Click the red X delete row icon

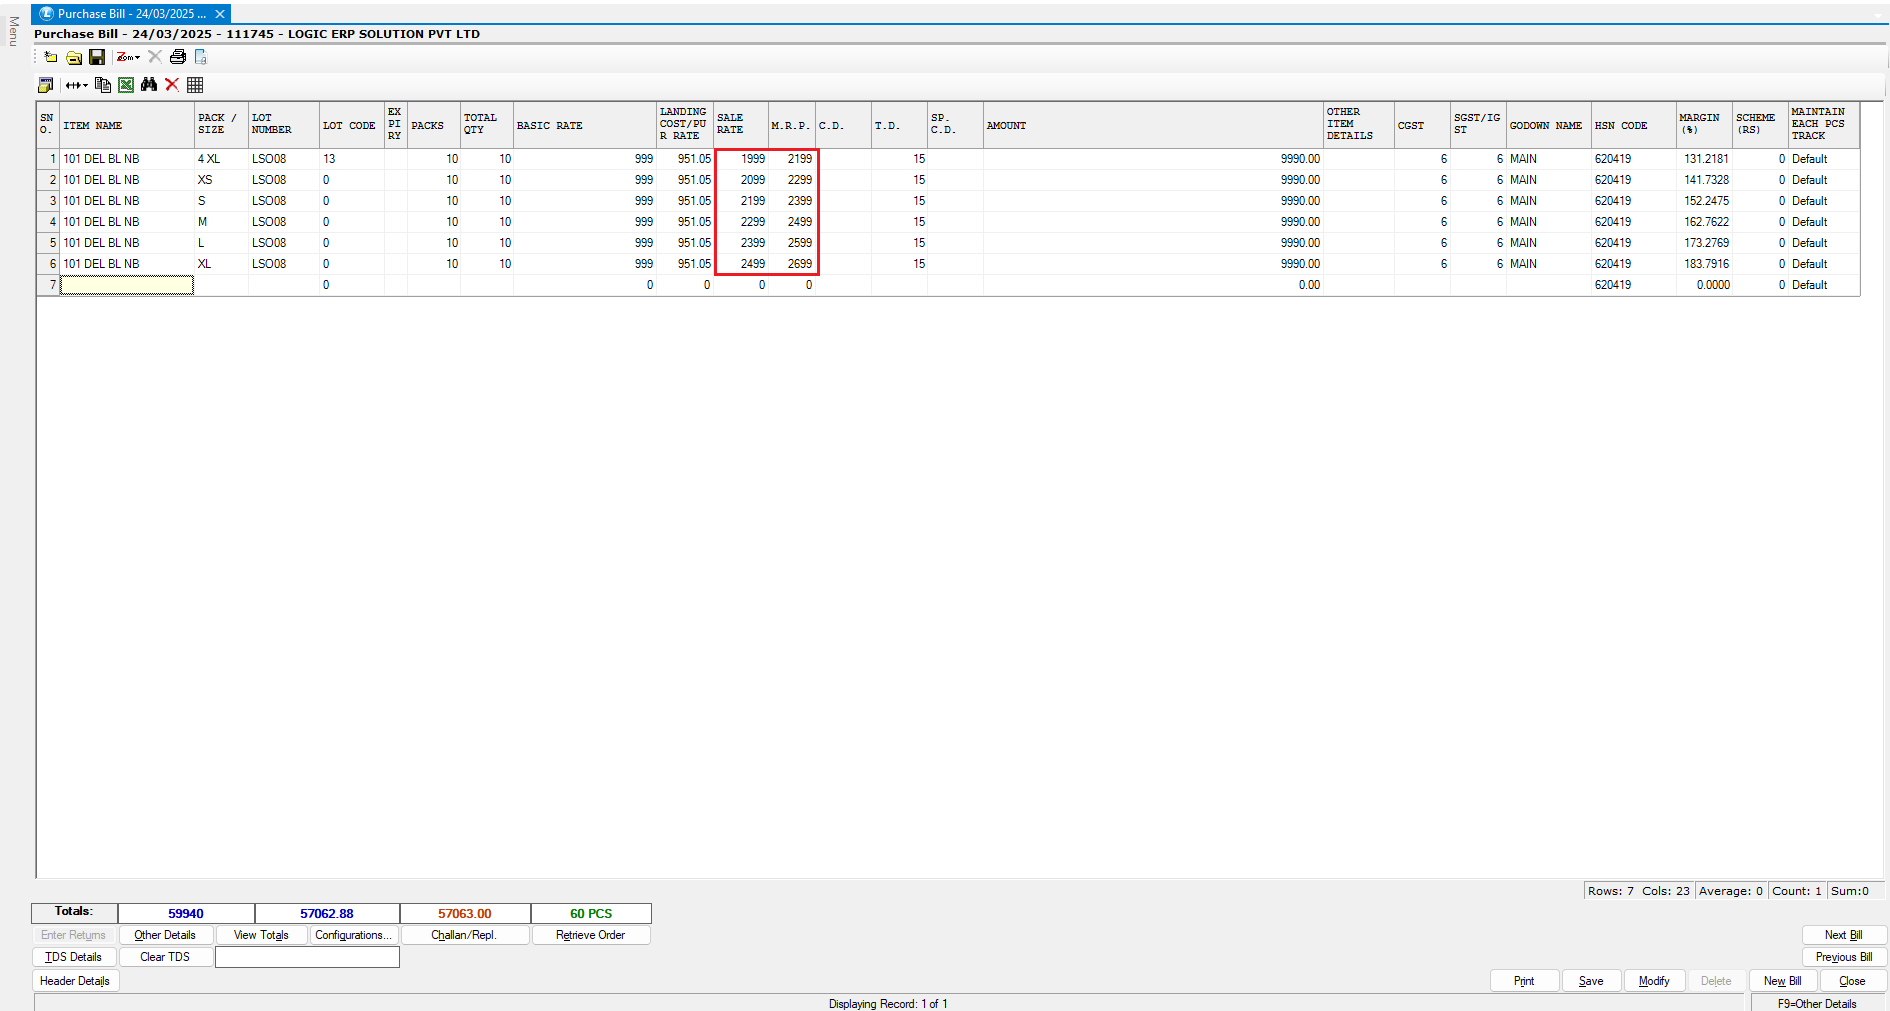pos(172,85)
